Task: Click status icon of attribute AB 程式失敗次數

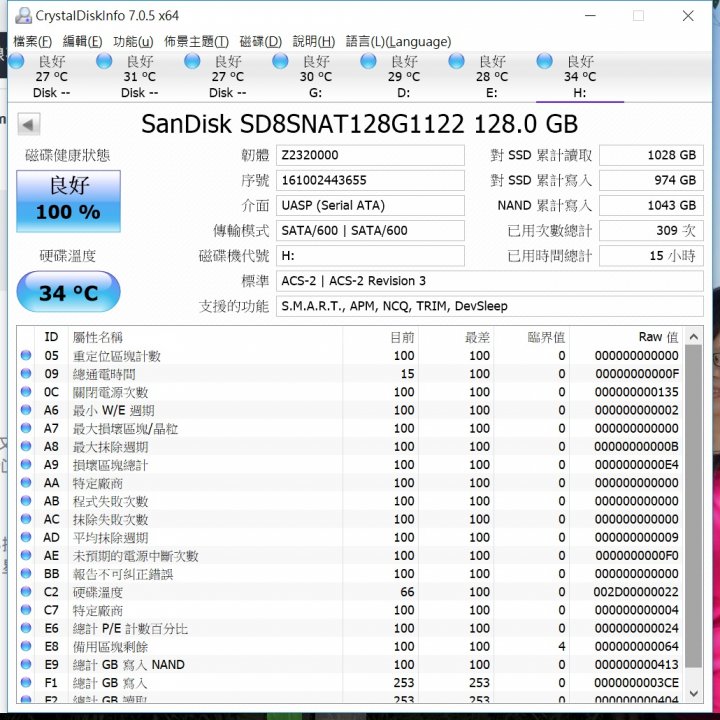Action: pyautogui.click(x=26, y=501)
